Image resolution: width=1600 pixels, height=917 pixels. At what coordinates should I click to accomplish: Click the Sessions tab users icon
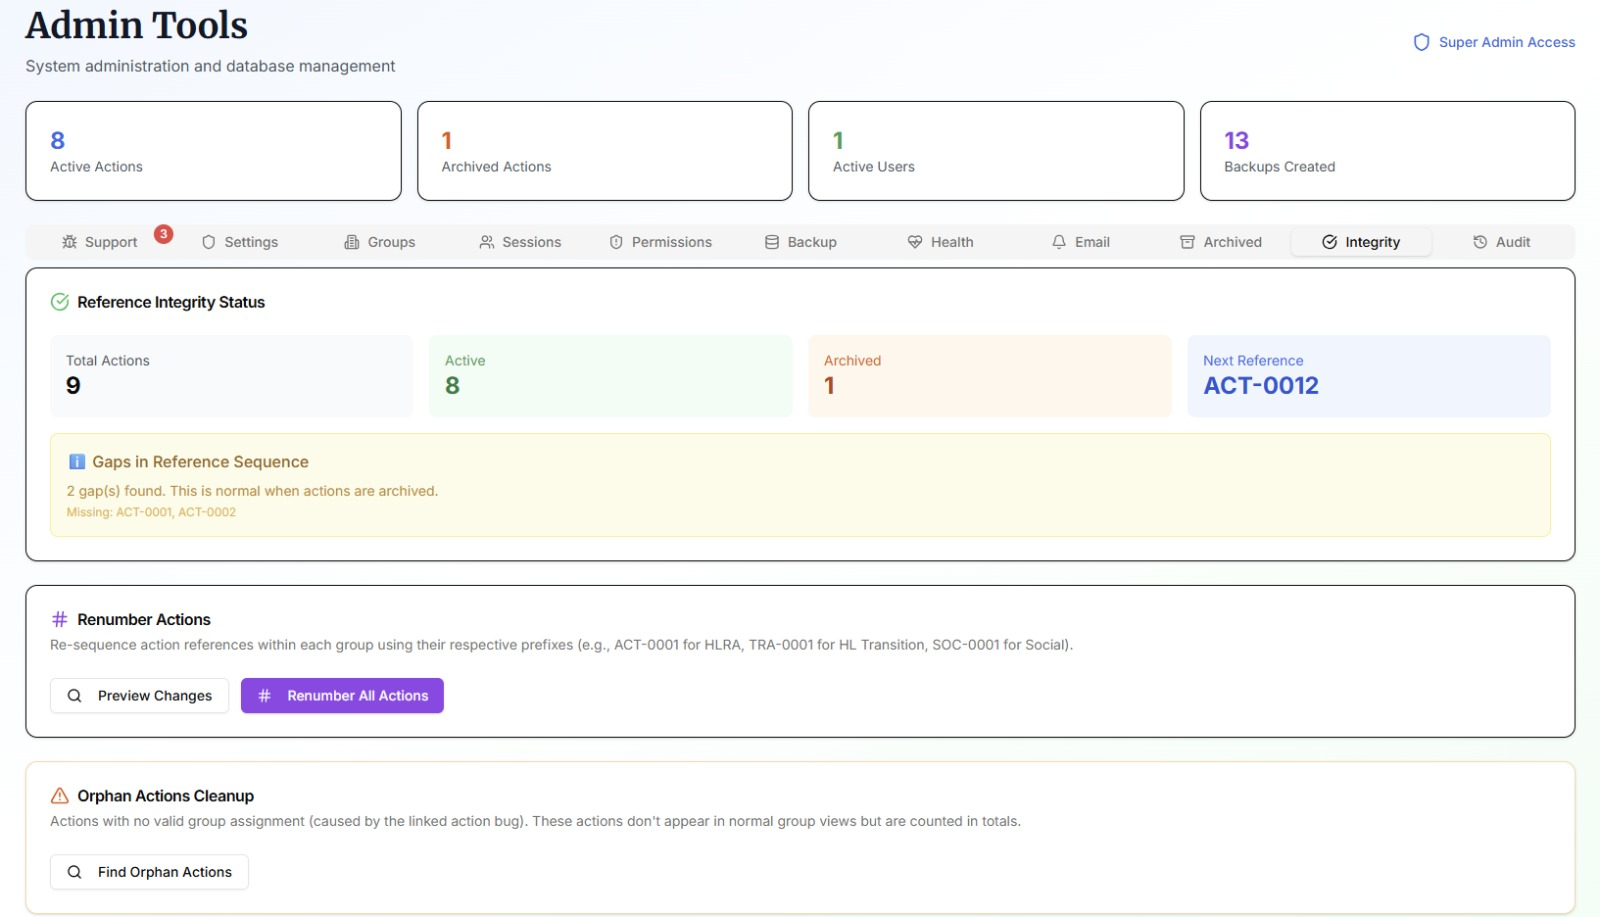tap(487, 242)
